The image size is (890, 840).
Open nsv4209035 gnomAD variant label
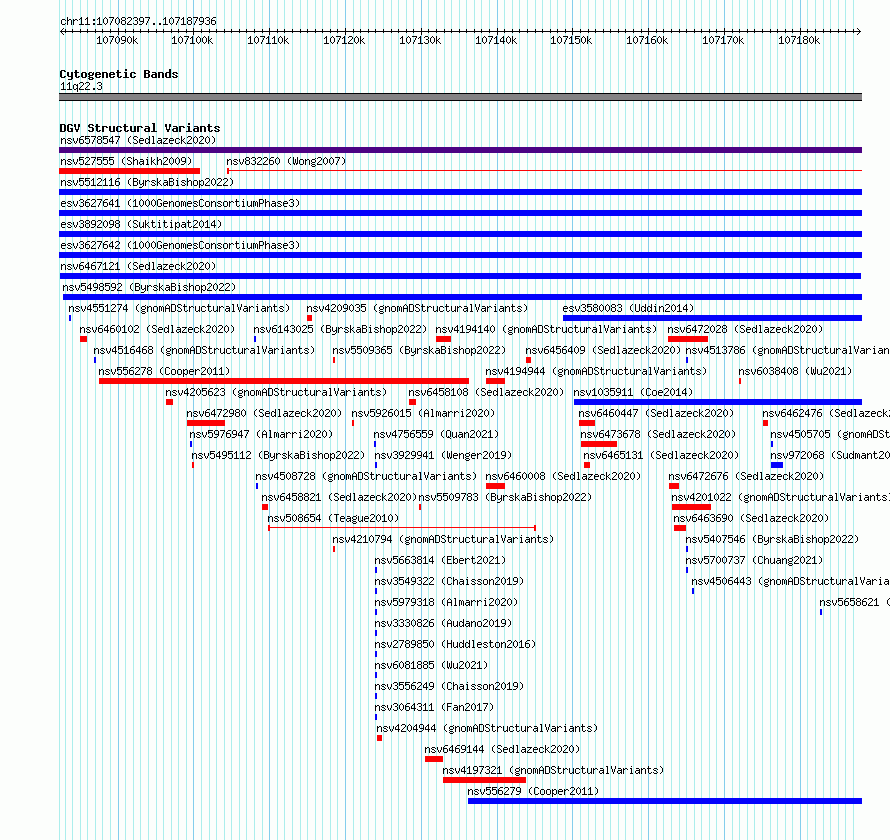[x=417, y=308]
